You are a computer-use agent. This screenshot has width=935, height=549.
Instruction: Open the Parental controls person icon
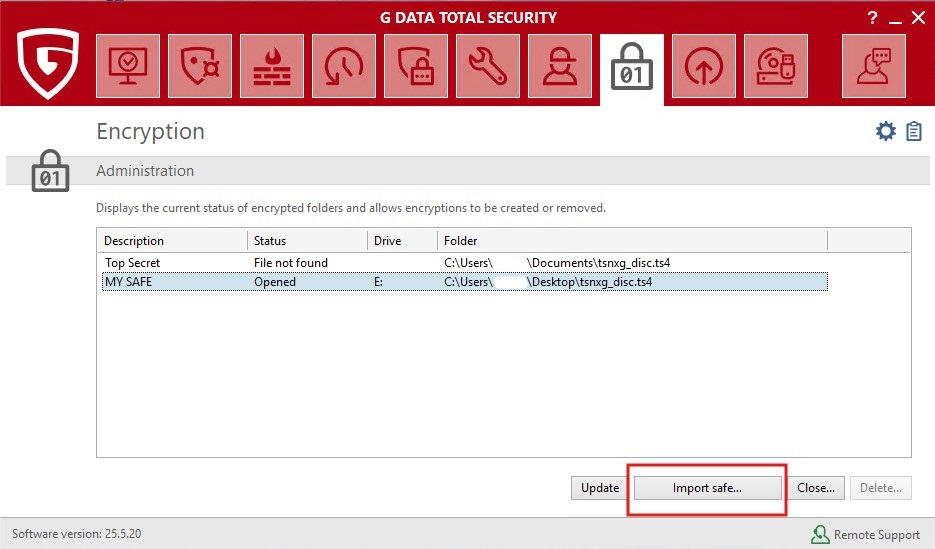[x=560, y=66]
